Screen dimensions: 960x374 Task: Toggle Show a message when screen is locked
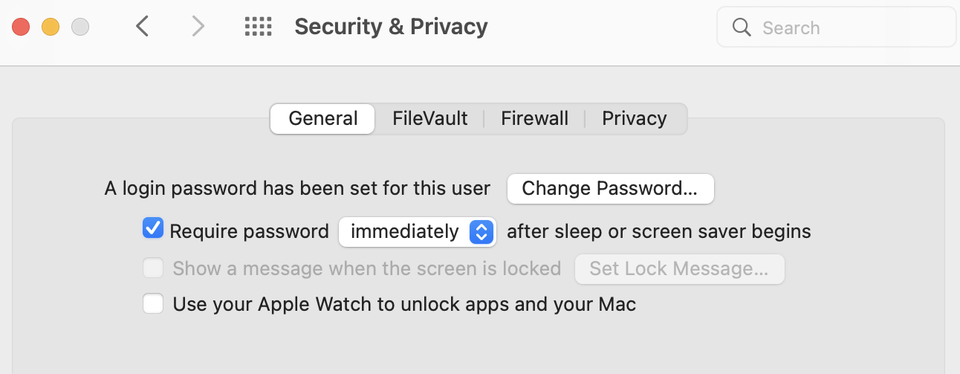tap(153, 268)
